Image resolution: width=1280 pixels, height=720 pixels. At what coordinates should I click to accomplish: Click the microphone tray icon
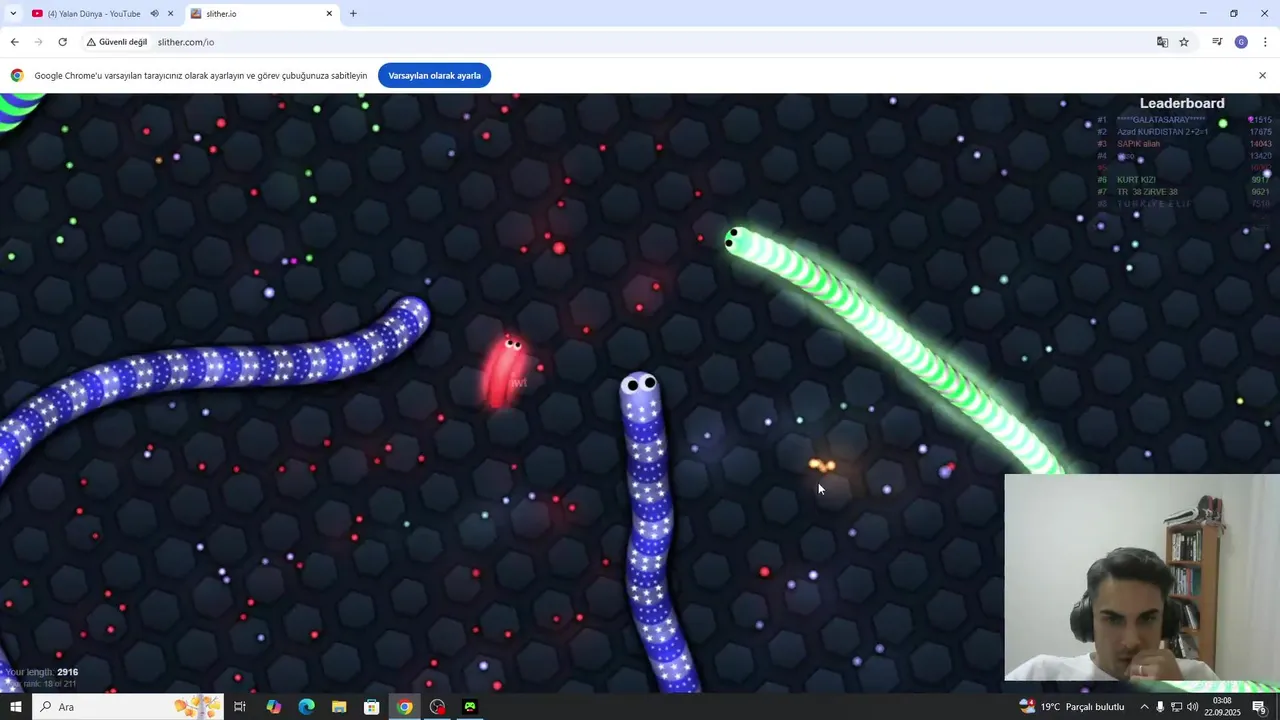[1160, 707]
